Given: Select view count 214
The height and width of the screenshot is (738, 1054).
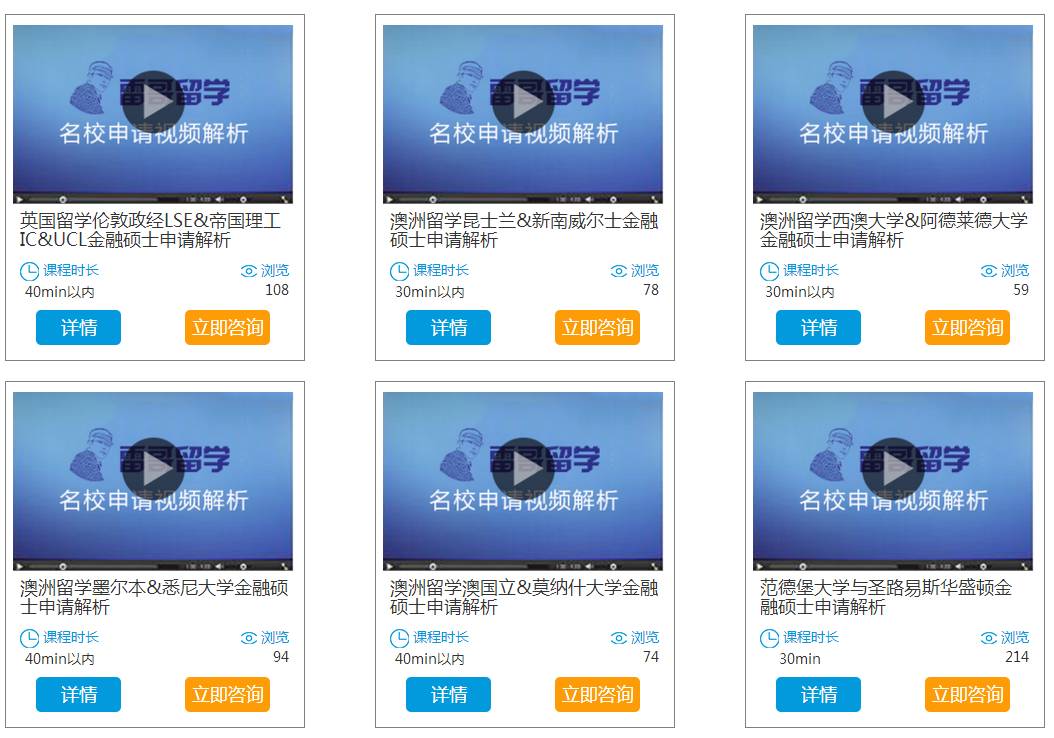Looking at the screenshot, I should point(1017,657).
